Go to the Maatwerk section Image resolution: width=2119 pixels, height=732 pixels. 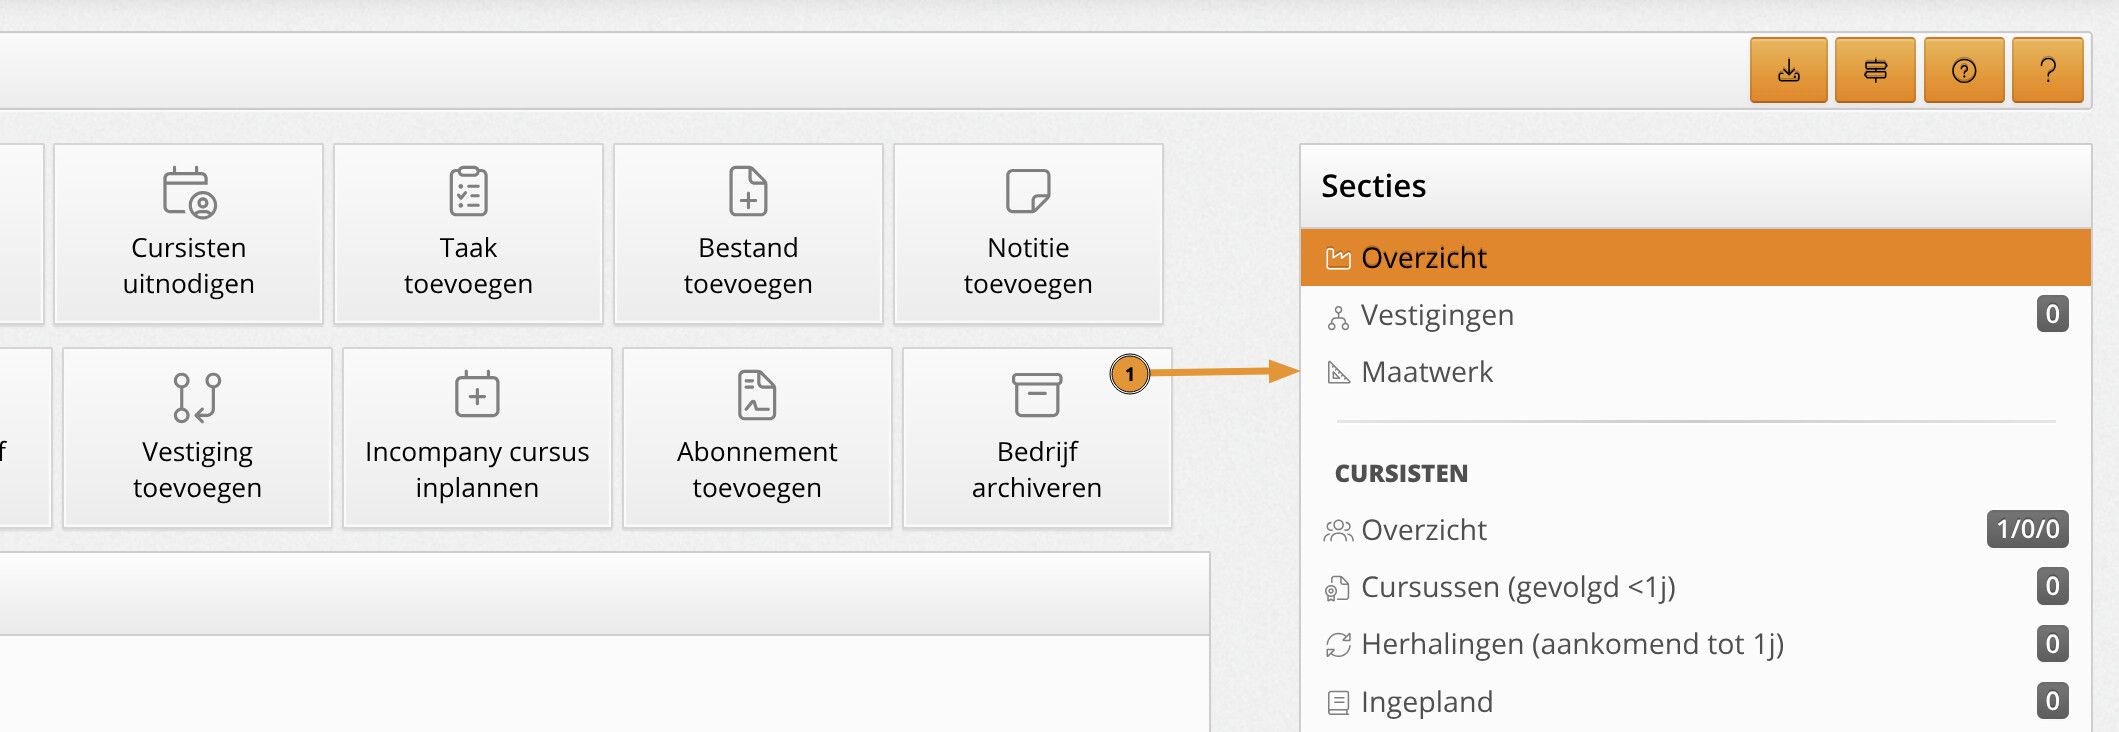(1427, 373)
